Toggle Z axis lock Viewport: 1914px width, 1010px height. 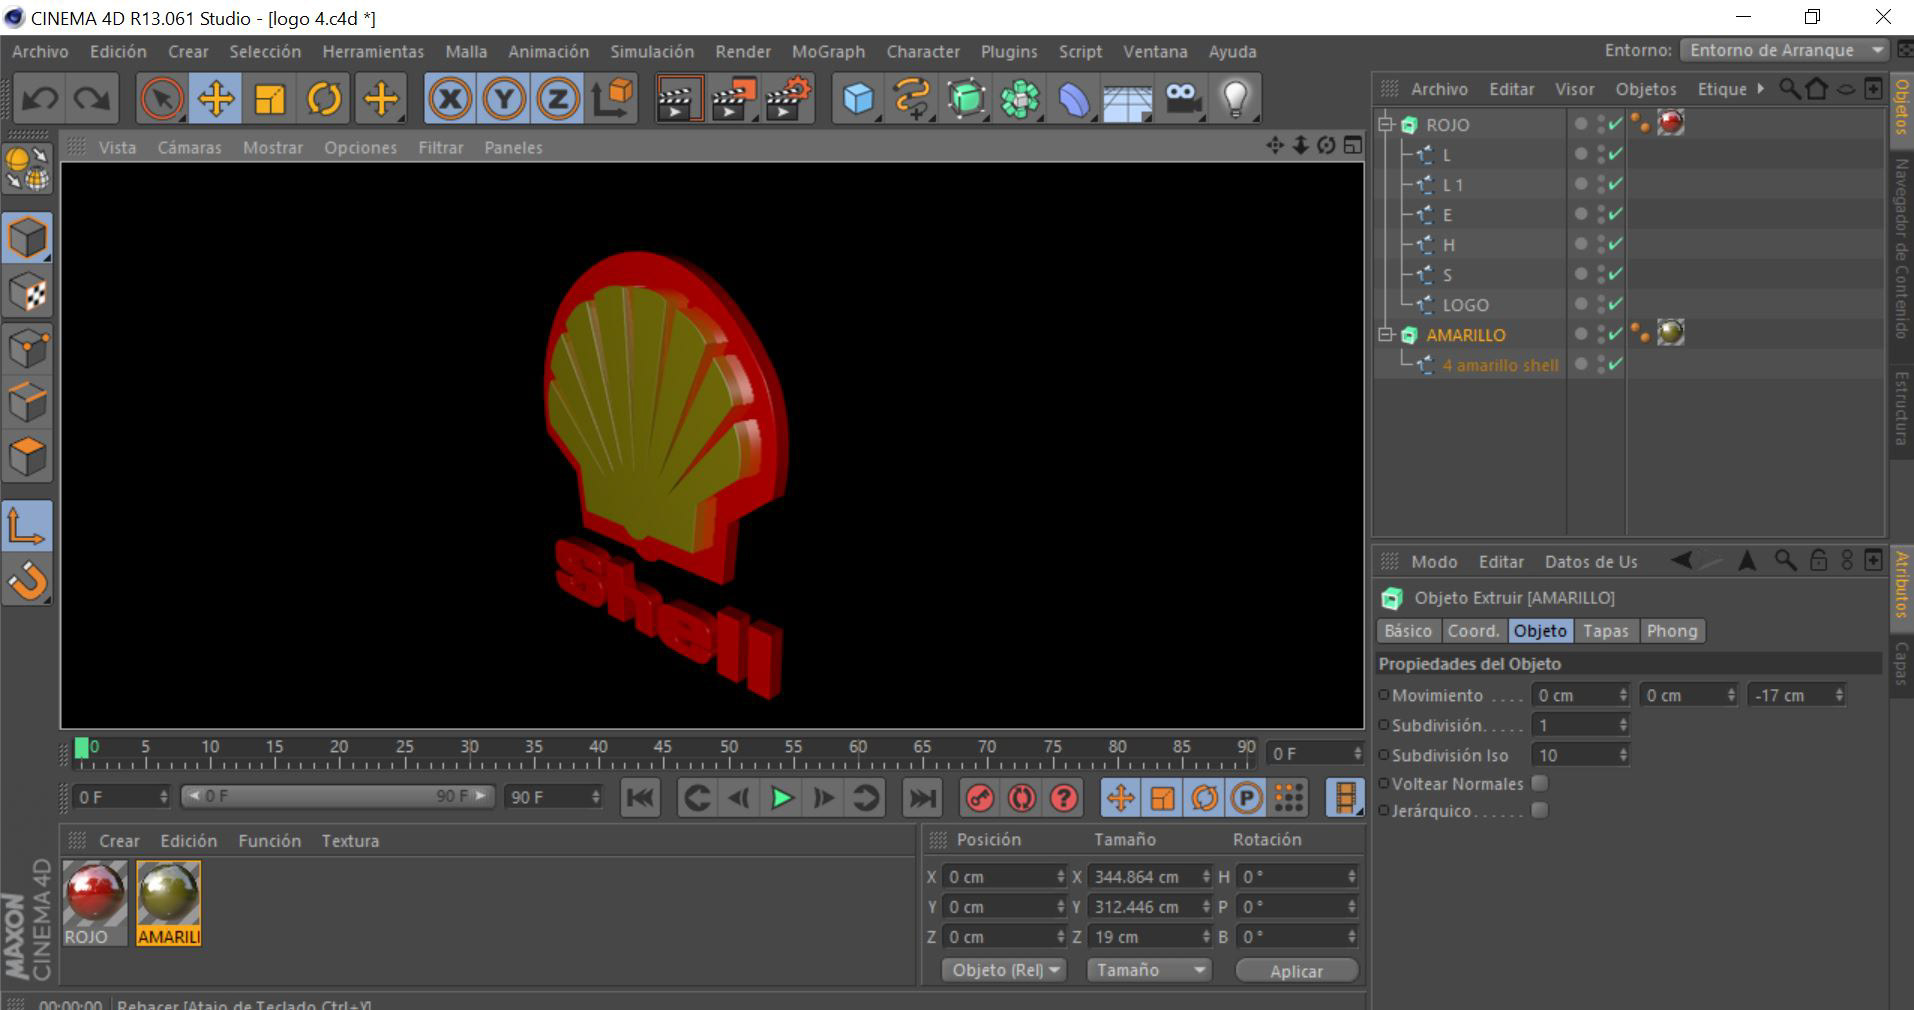coord(558,99)
